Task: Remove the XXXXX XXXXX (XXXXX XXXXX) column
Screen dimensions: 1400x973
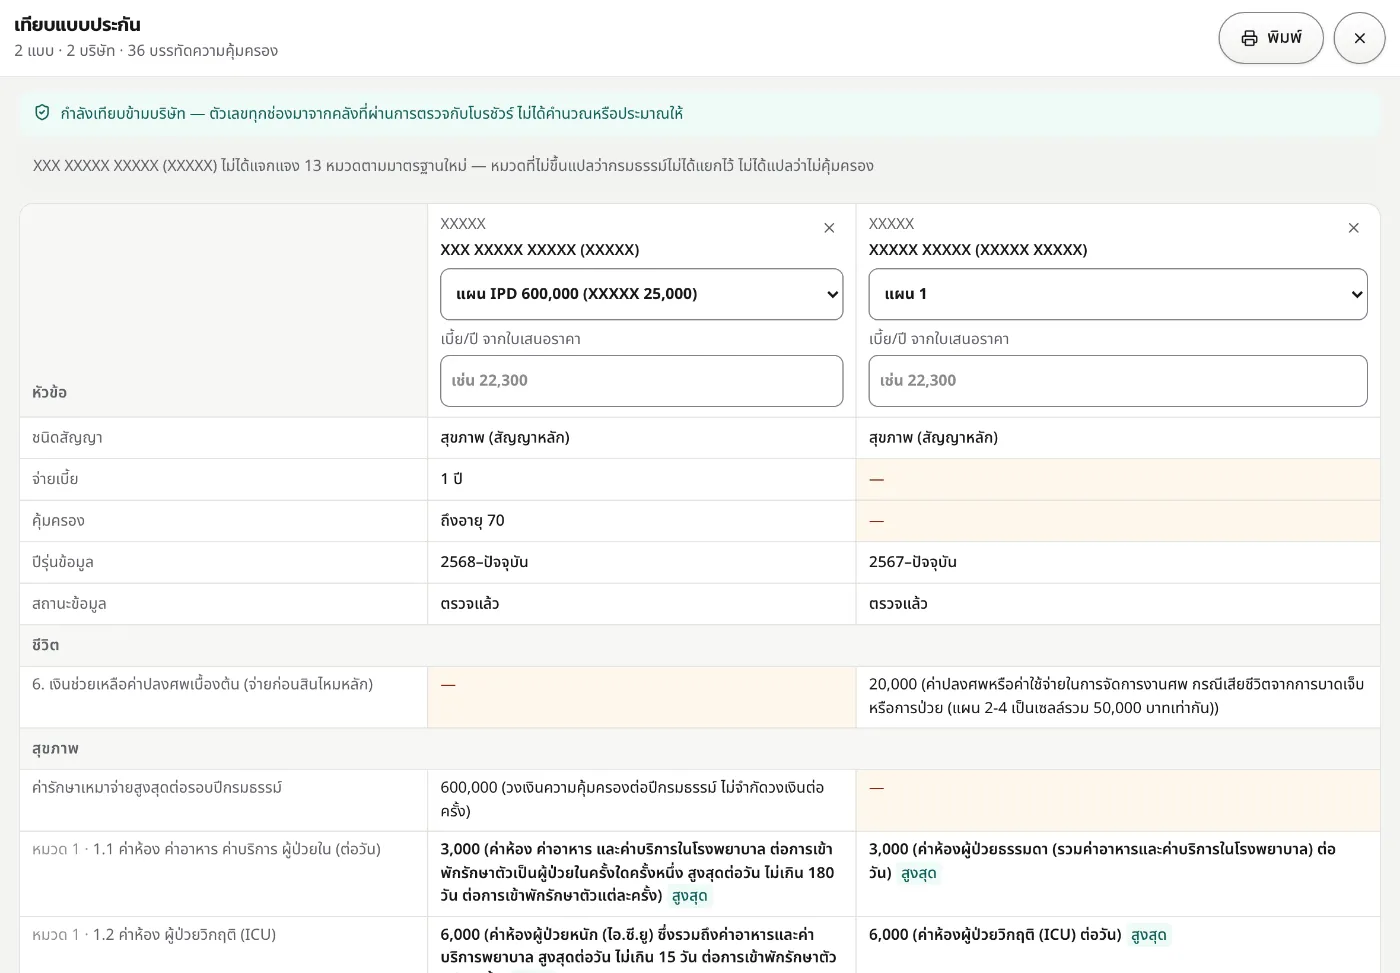Action: pyautogui.click(x=1353, y=228)
